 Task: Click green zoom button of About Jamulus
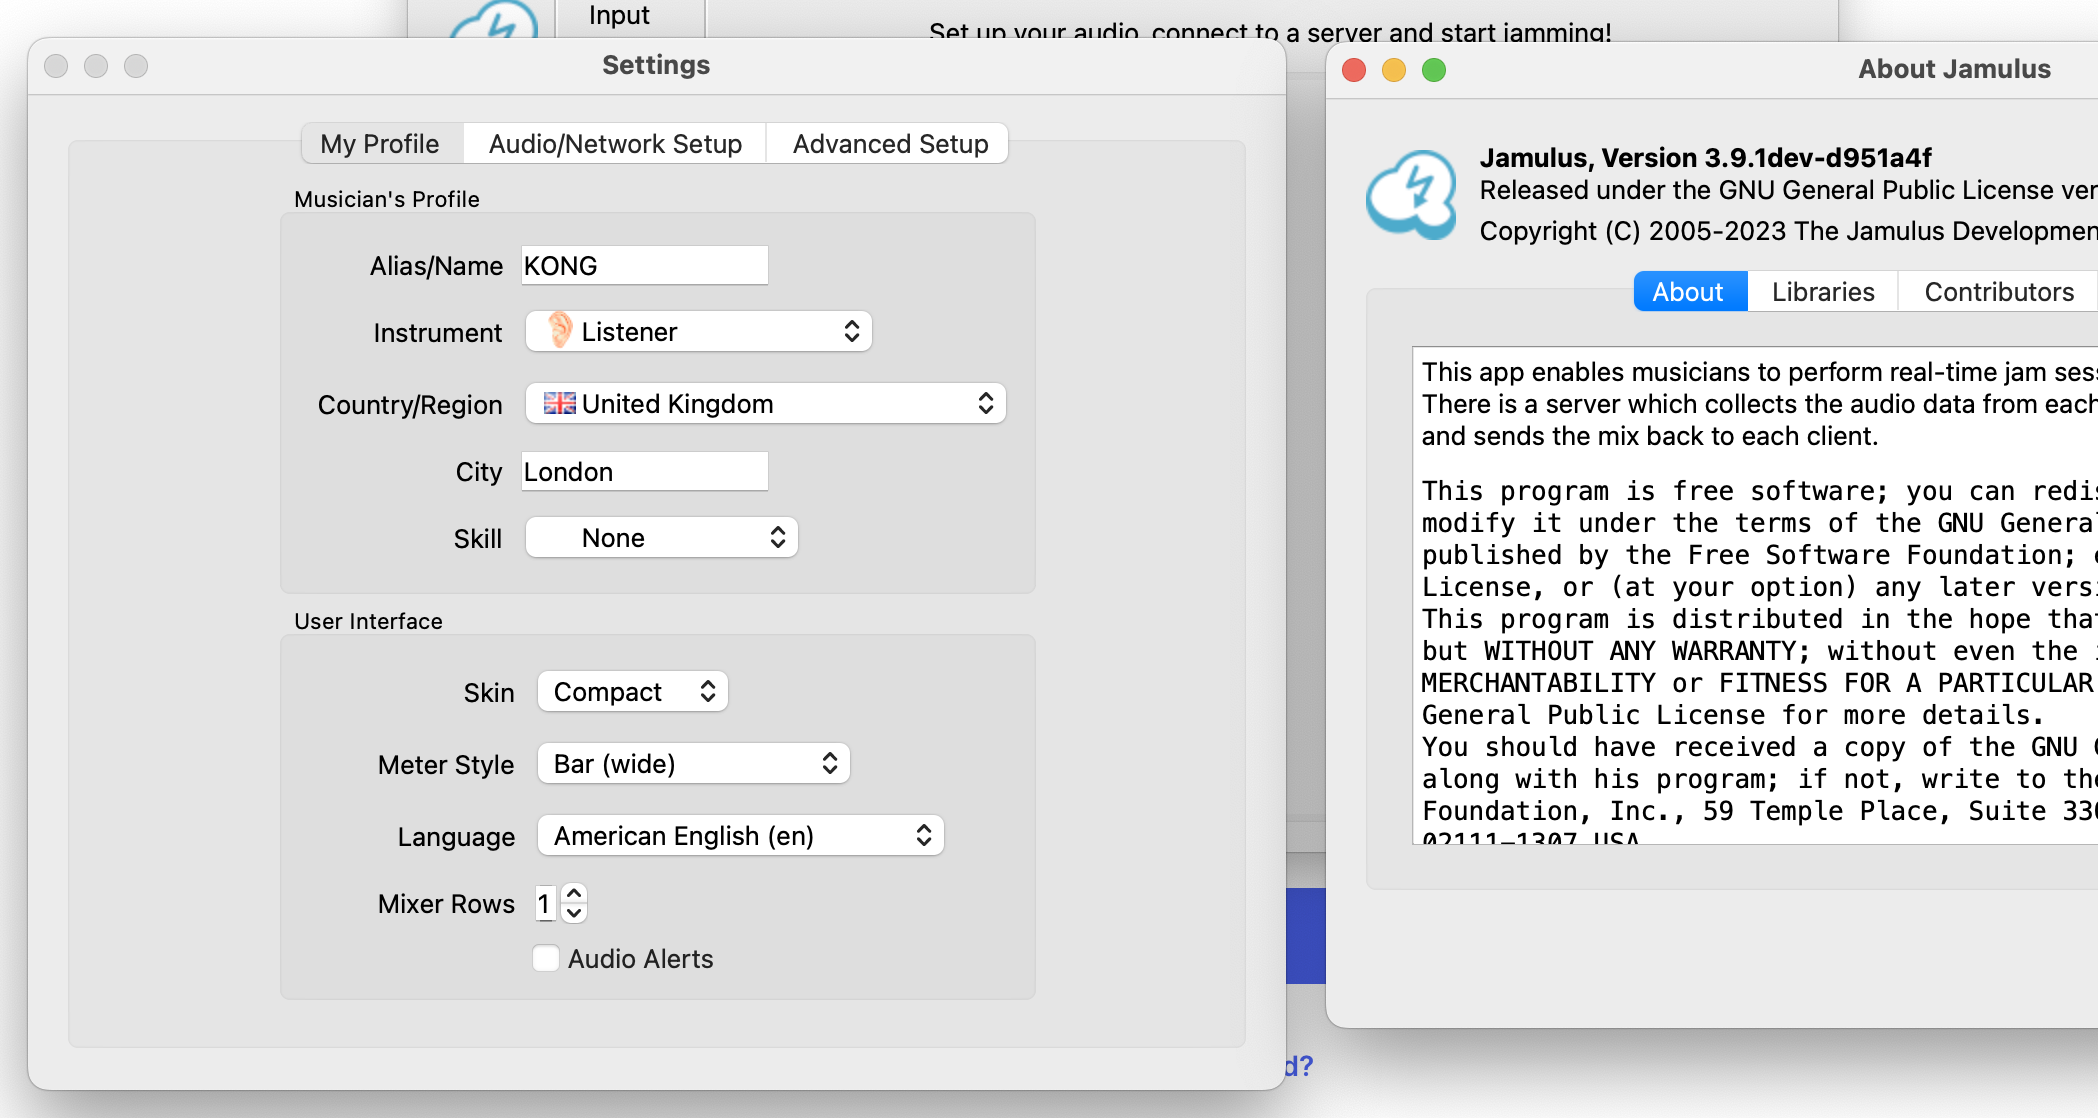pos(1433,70)
